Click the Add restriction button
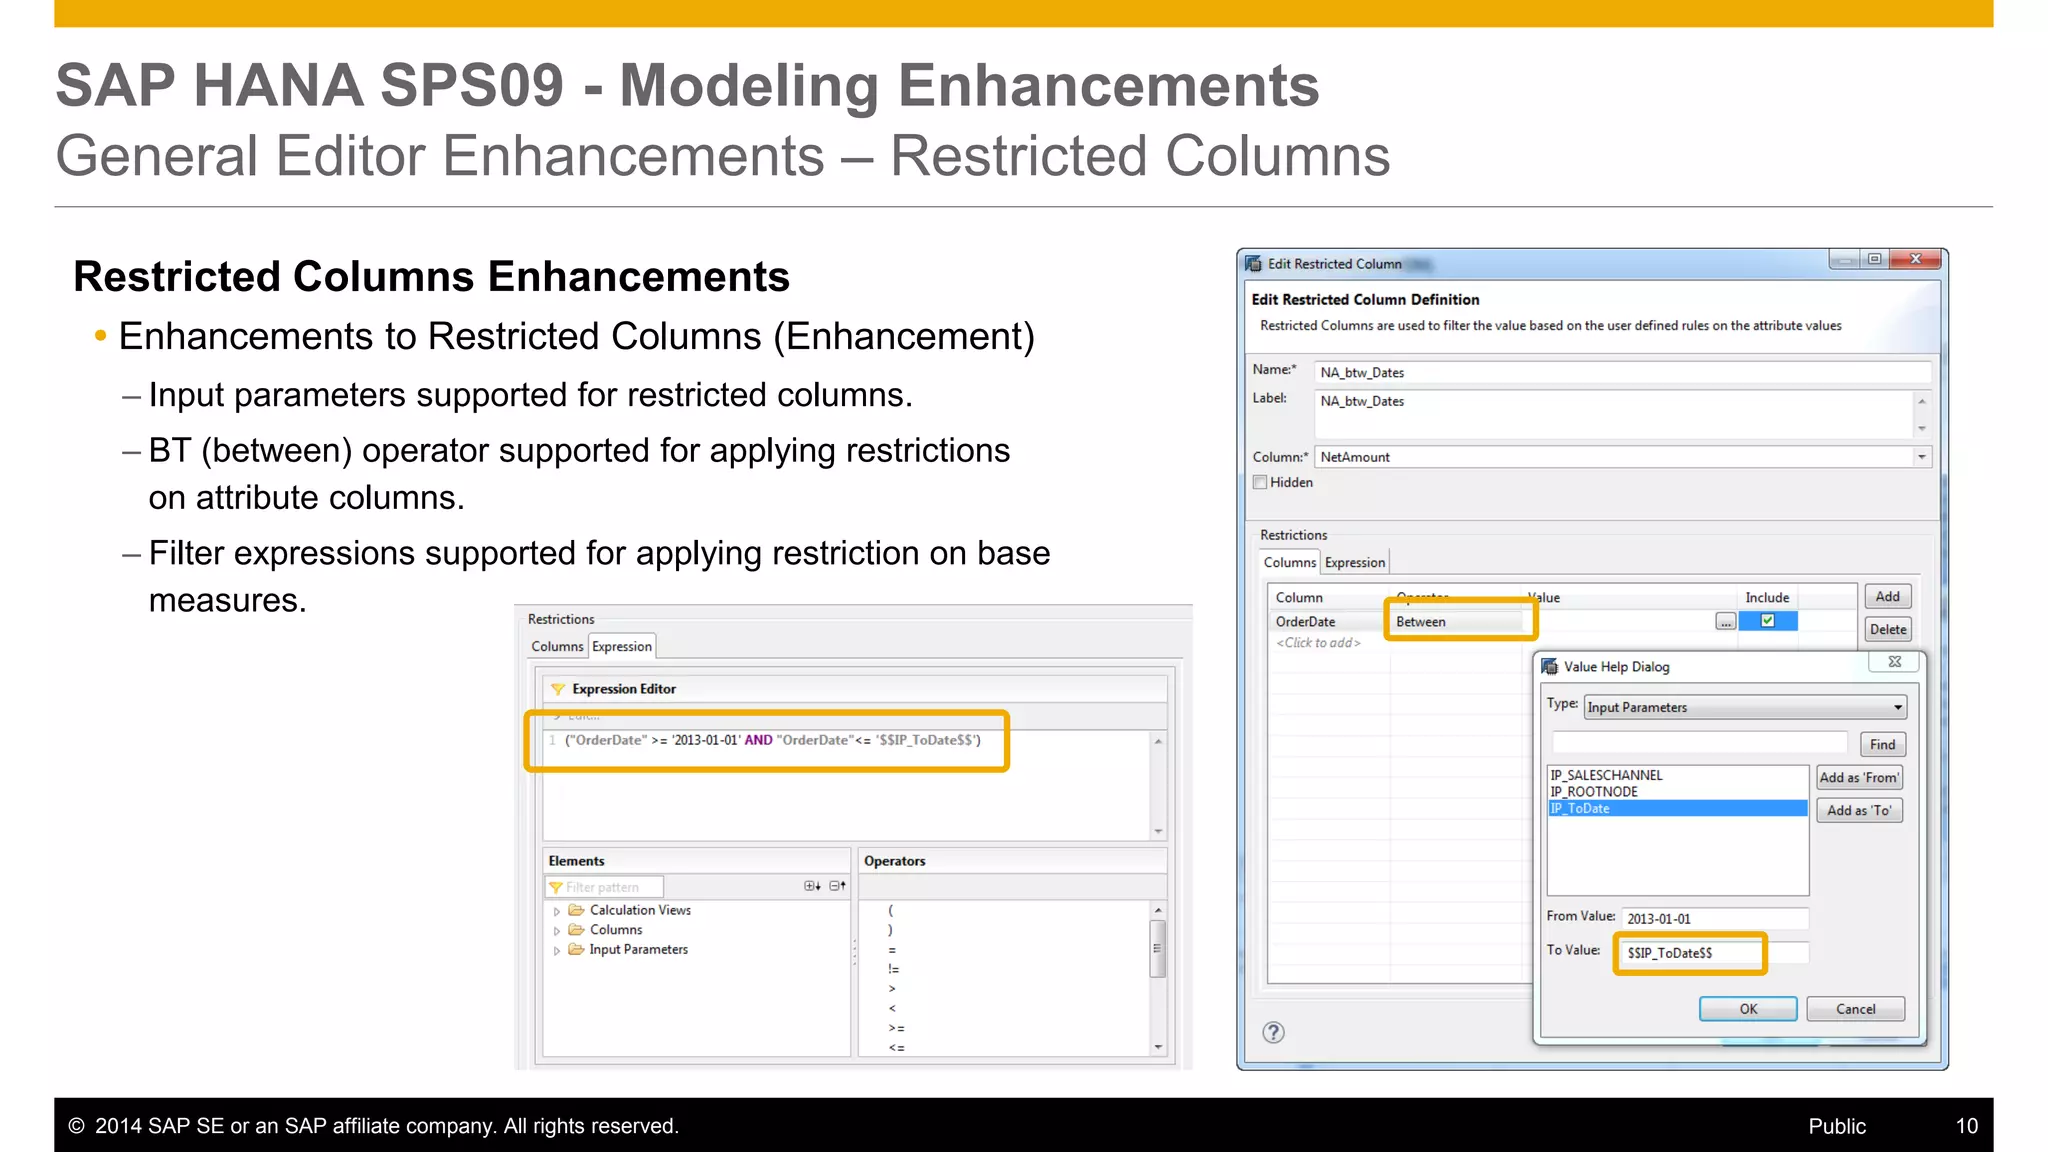 1887,597
